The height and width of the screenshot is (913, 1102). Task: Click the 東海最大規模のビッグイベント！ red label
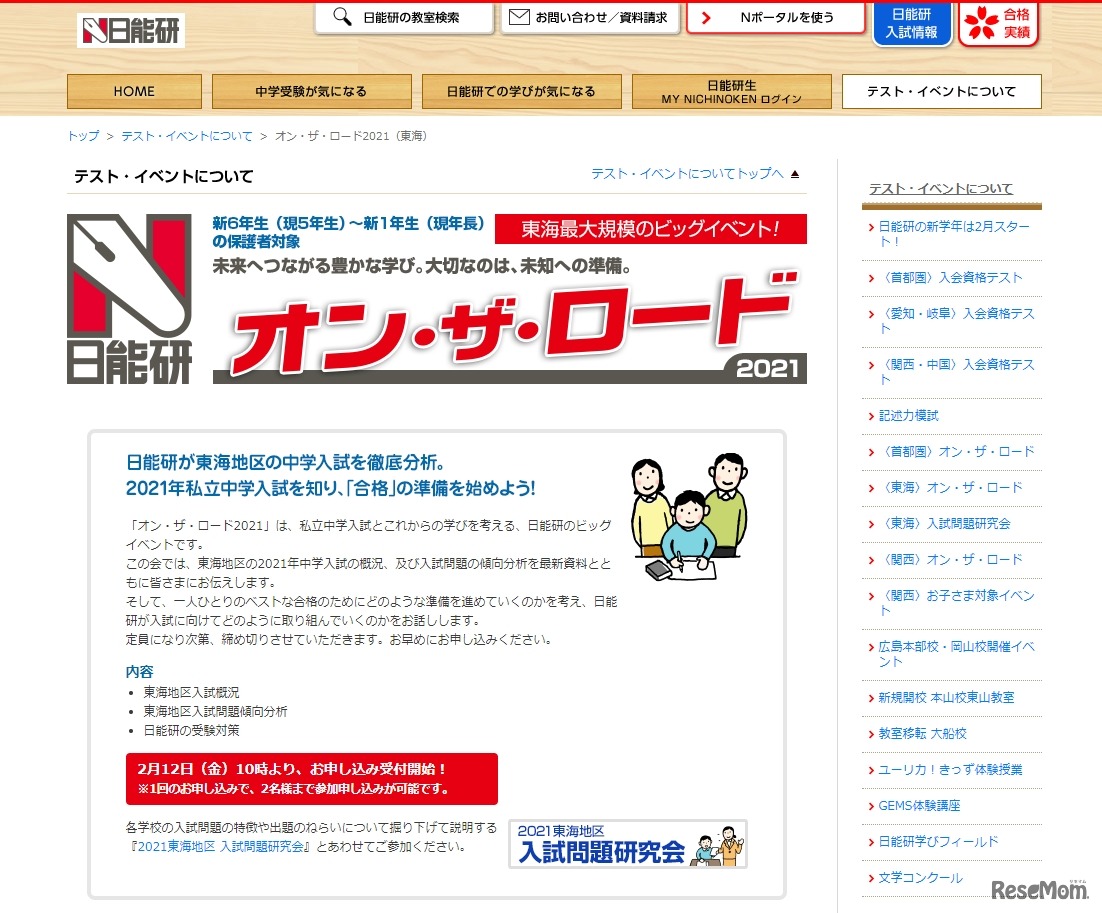(651, 229)
